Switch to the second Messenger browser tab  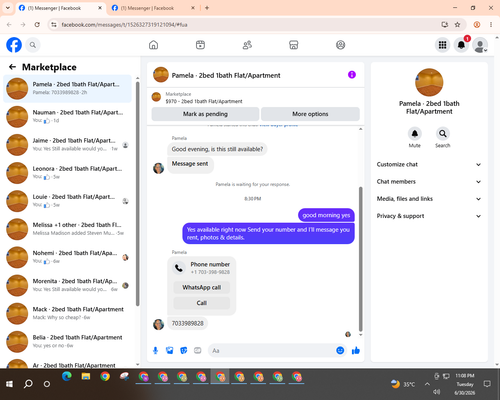coord(150,8)
